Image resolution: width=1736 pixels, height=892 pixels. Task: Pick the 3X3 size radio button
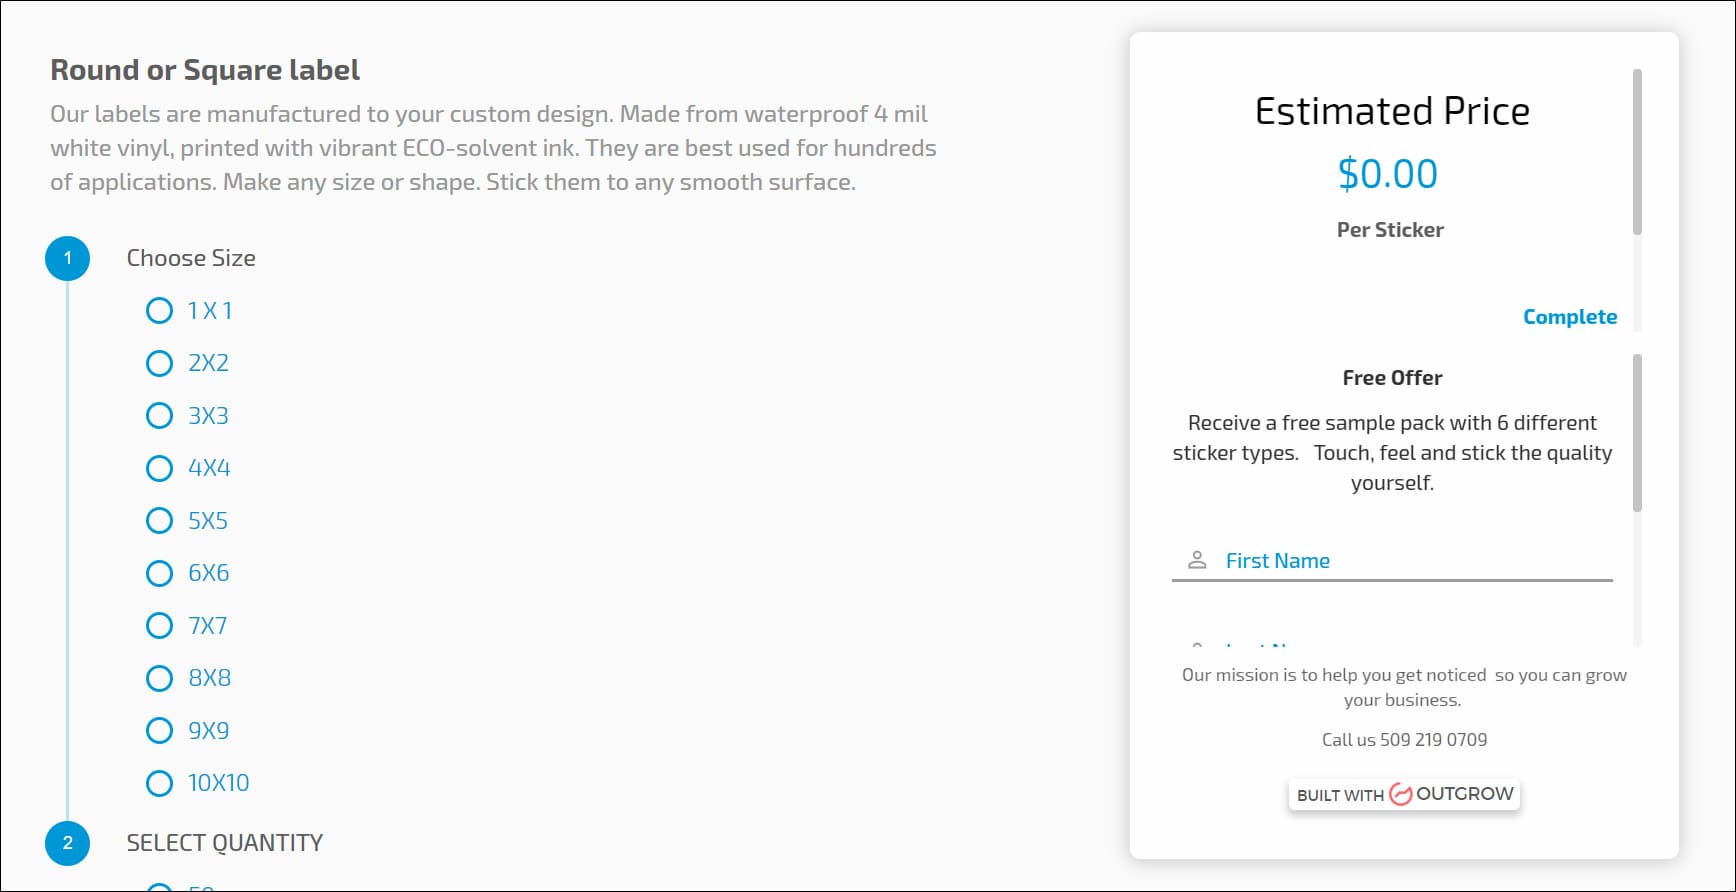point(160,416)
